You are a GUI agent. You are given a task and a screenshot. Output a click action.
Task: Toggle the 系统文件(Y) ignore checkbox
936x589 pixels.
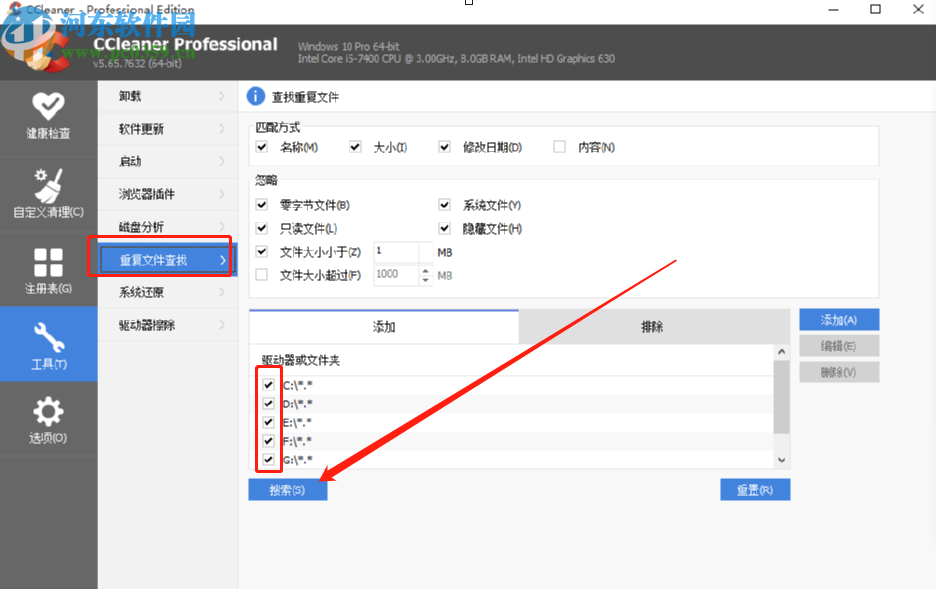click(x=444, y=205)
